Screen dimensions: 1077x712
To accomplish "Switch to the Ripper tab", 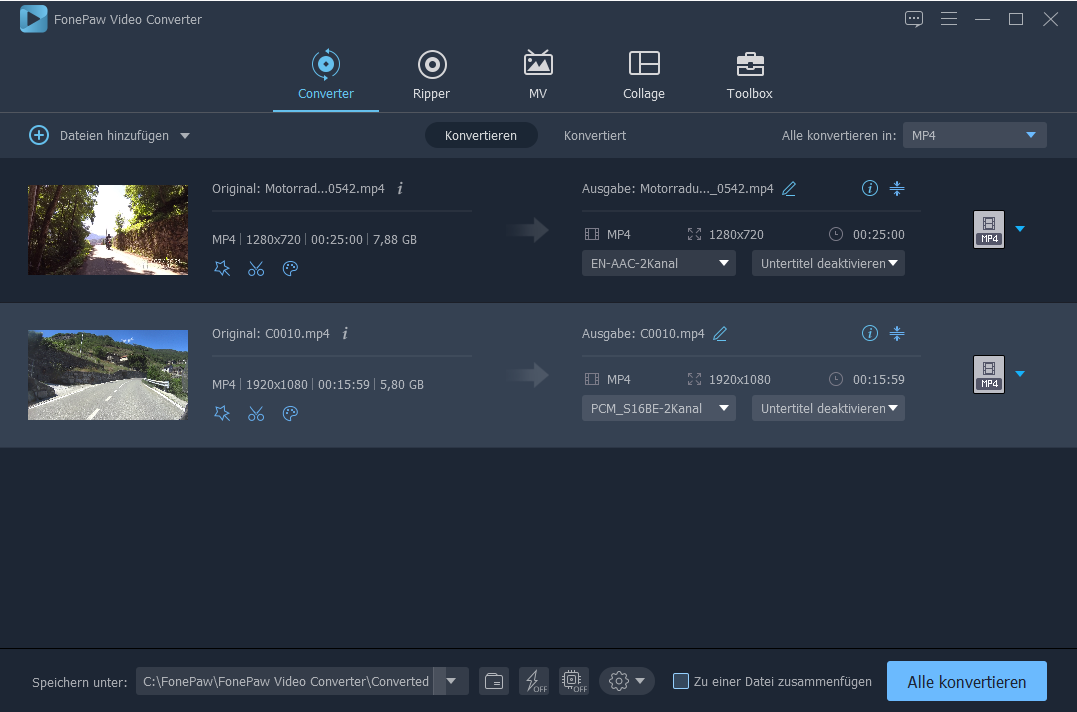I will [x=431, y=76].
